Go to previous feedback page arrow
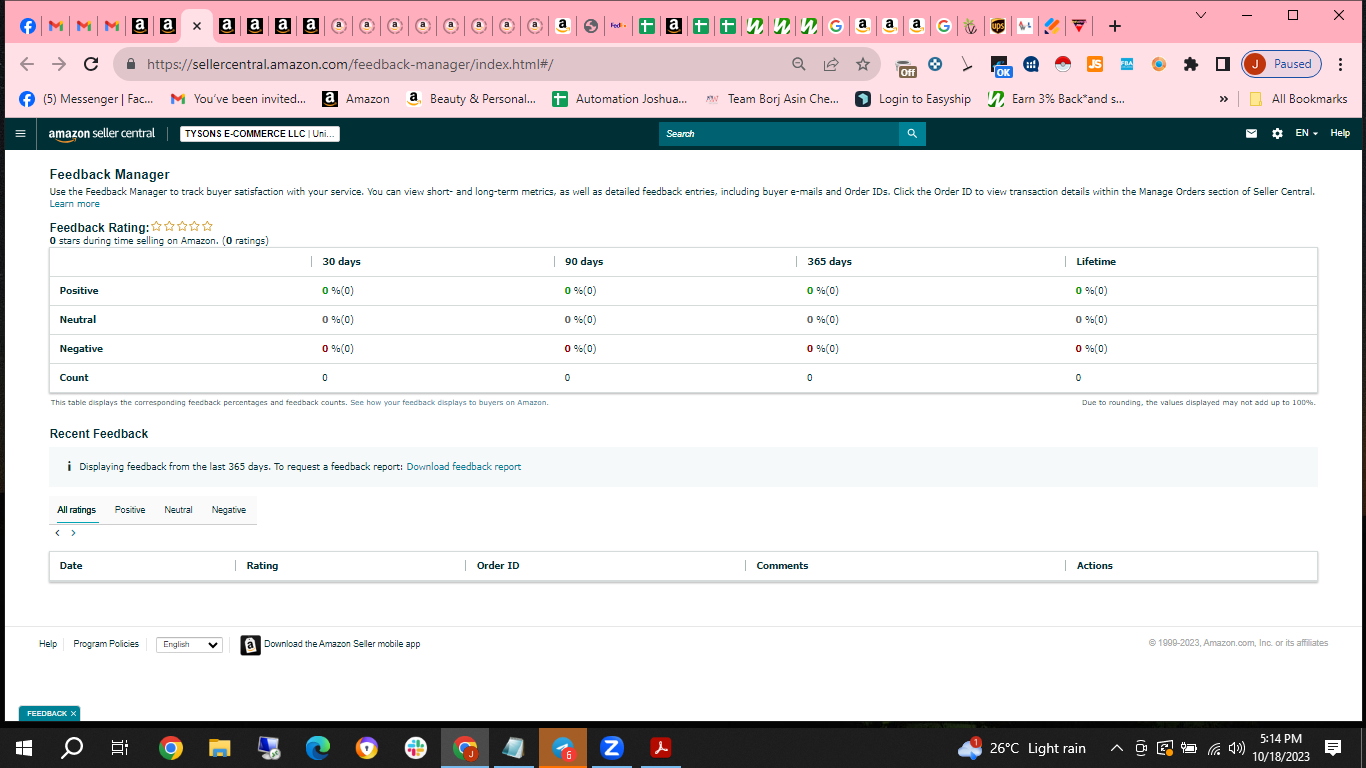1366x768 pixels. pyautogui.click(x=57, y=533)
